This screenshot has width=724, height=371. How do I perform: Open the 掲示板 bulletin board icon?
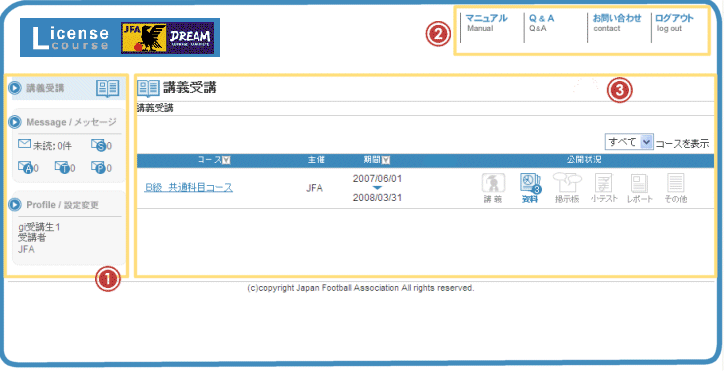567,189
